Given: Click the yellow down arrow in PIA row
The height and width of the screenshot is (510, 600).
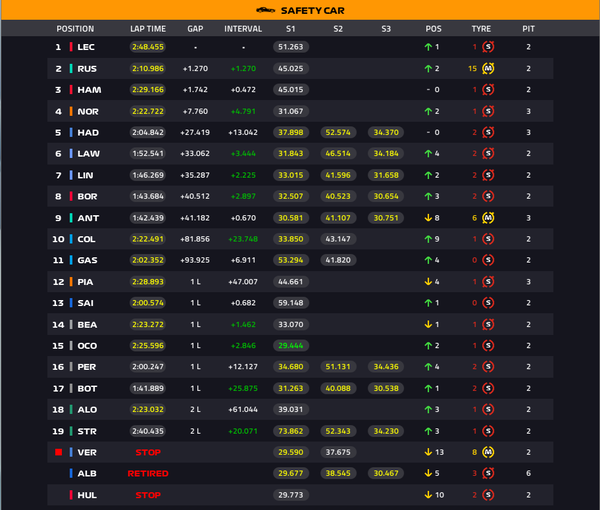Looking at the screenshot, I should pyautogui.click(x=428, y=282).
